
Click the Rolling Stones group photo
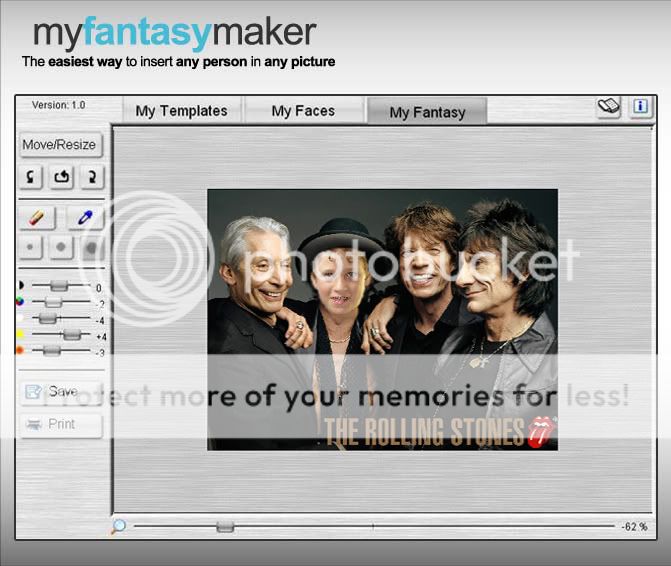[x=382, y=319]
